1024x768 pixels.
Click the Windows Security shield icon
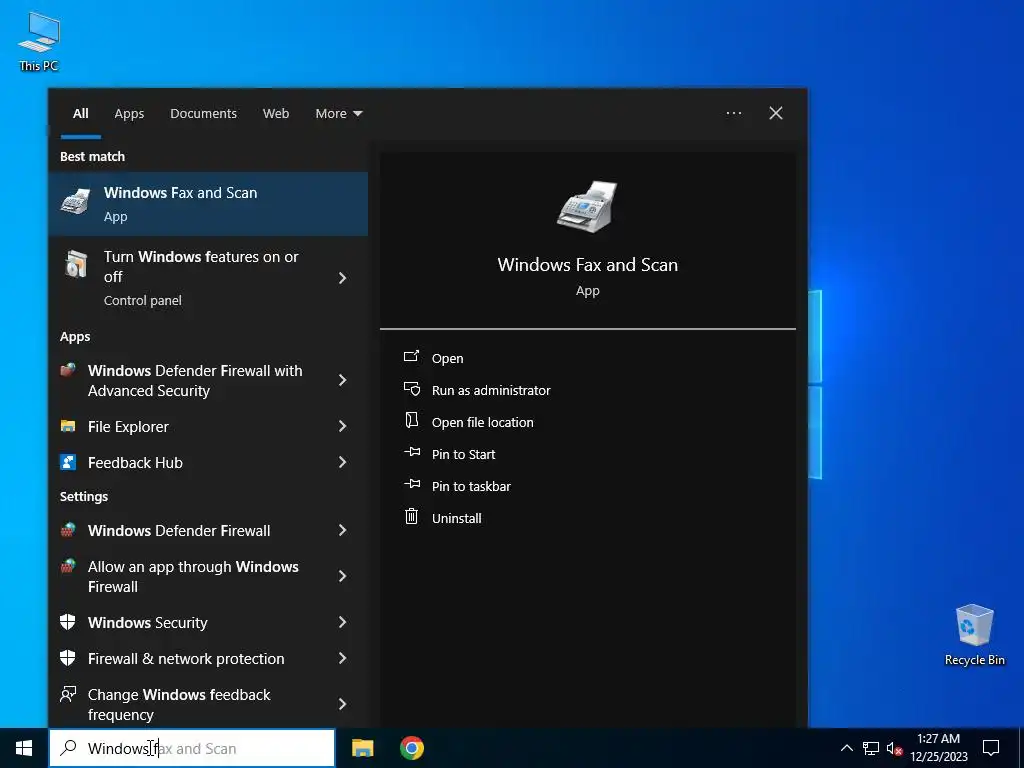point(68,622)
